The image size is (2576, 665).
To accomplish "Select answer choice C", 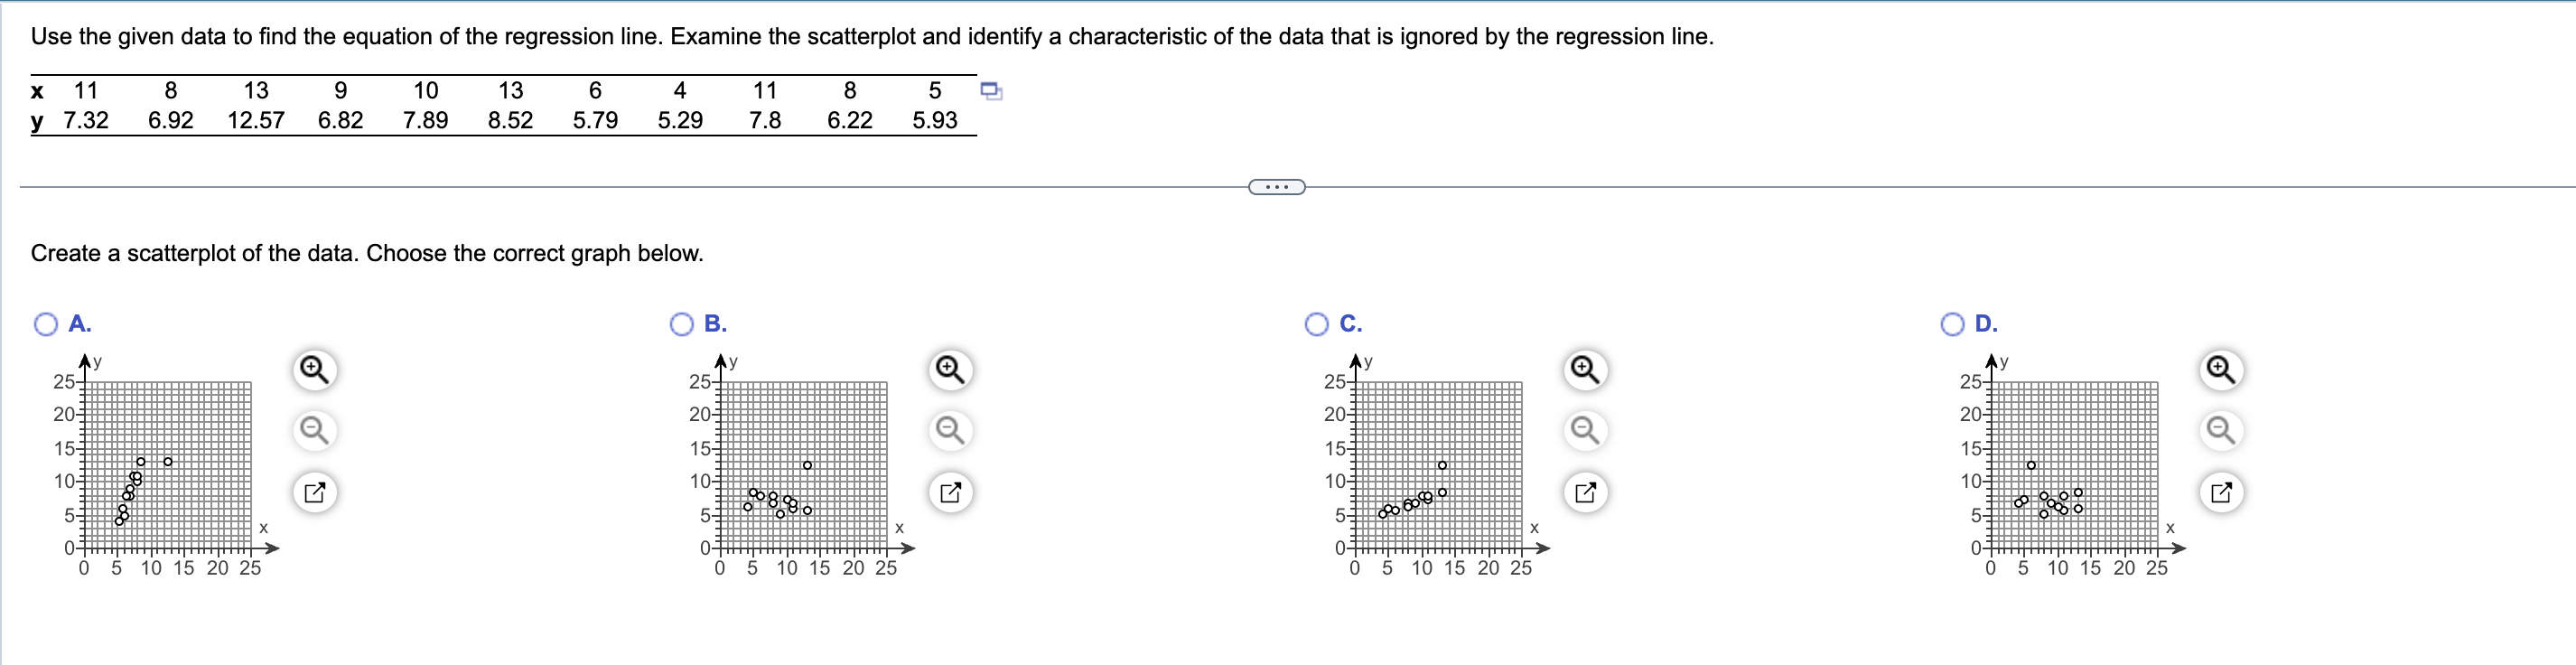I will 1316,323.
